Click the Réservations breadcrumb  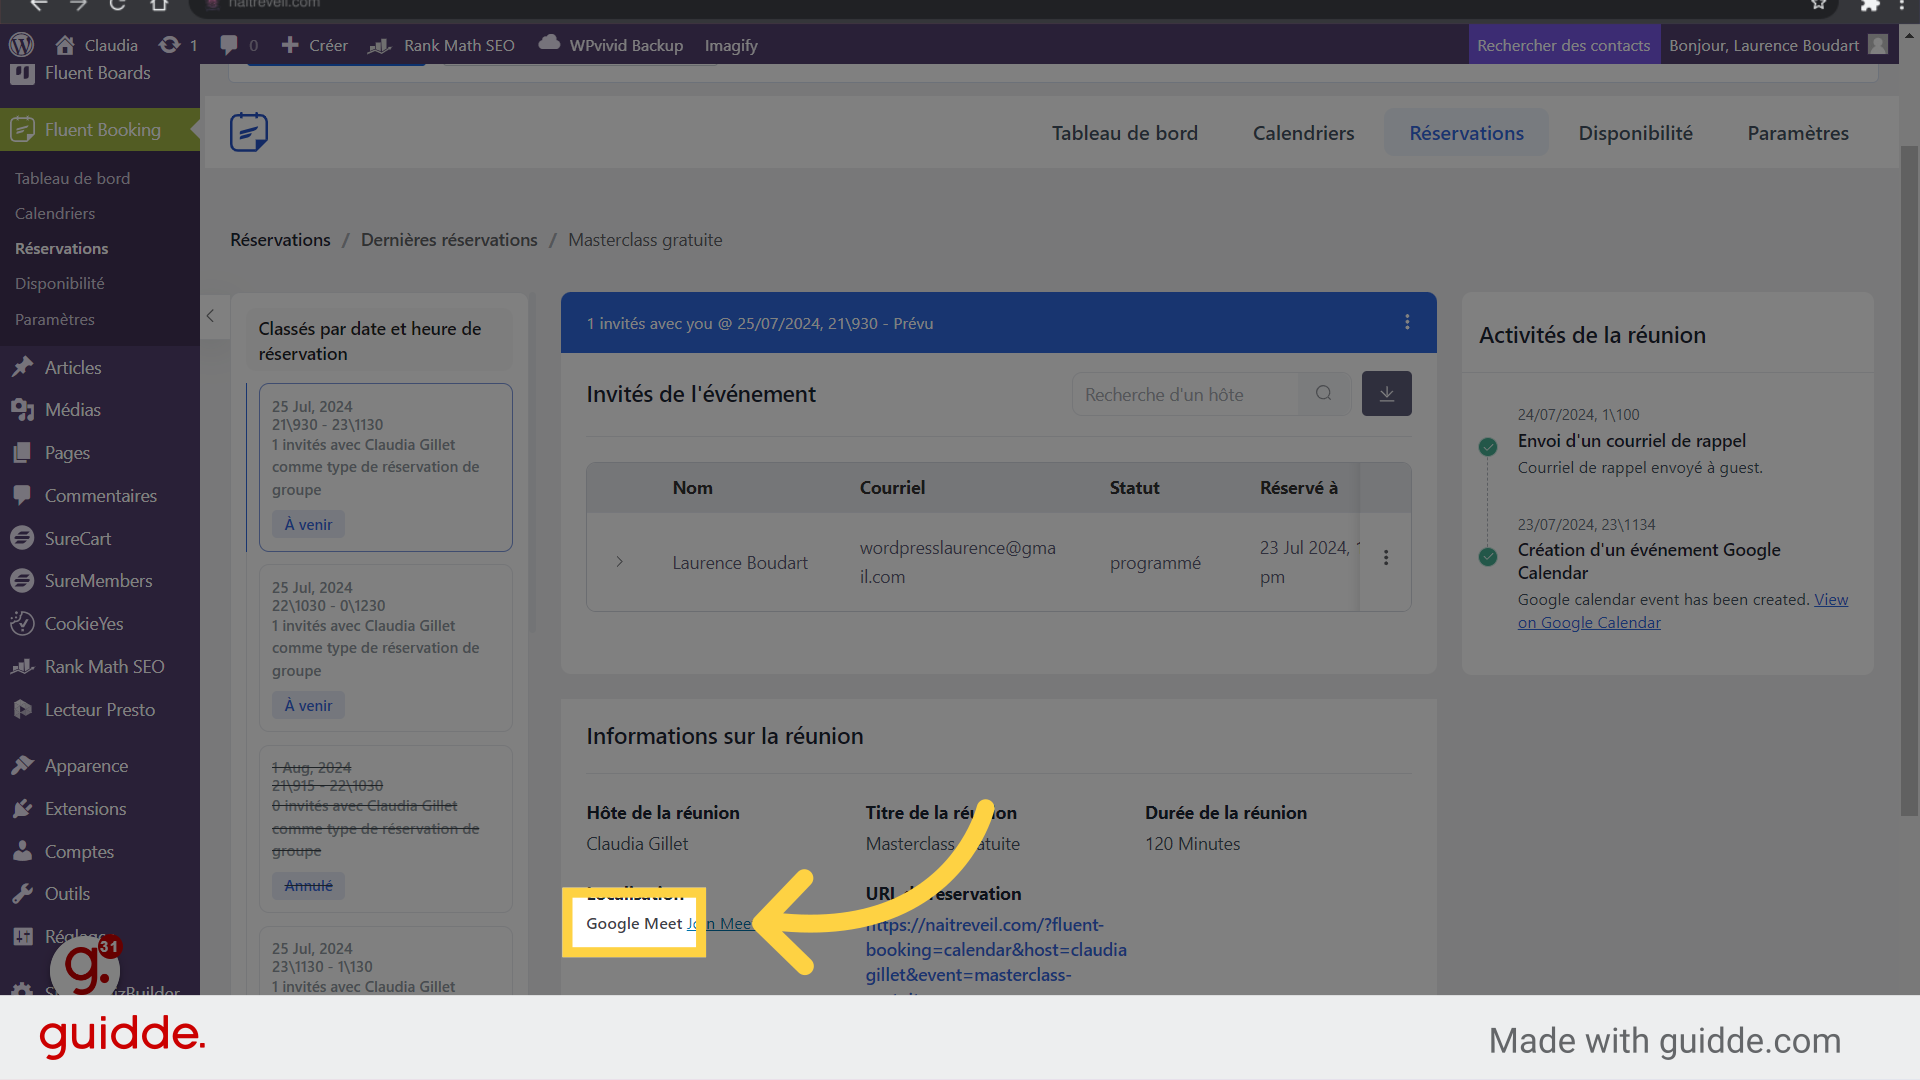click(280, 240)
